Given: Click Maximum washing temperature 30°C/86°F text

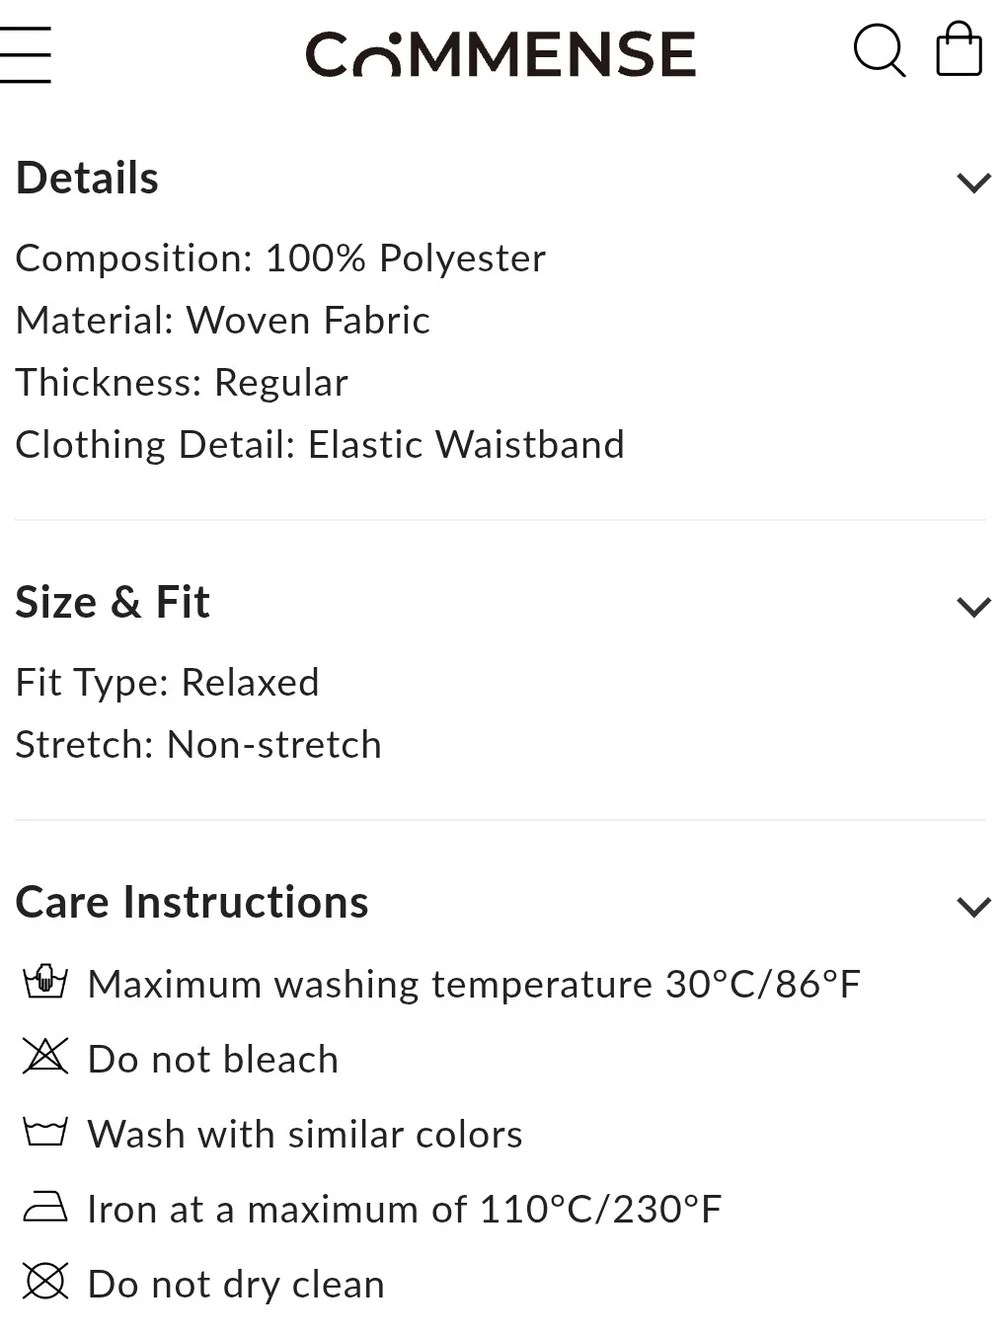Looking at the screenshot, I should [x=474, y=984].
